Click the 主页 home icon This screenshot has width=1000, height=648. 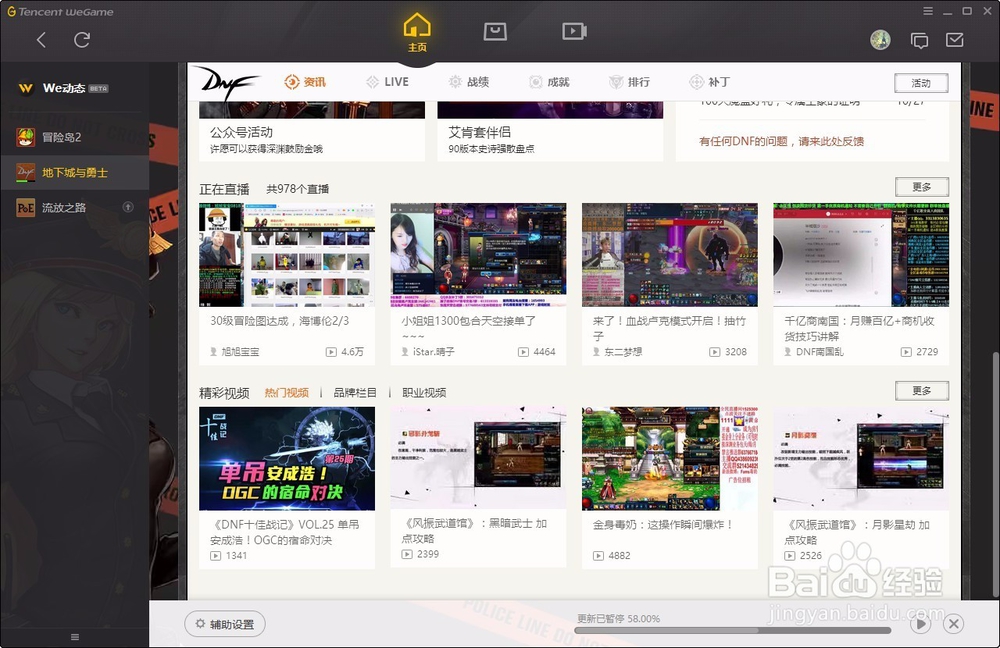tap(417, 30)
